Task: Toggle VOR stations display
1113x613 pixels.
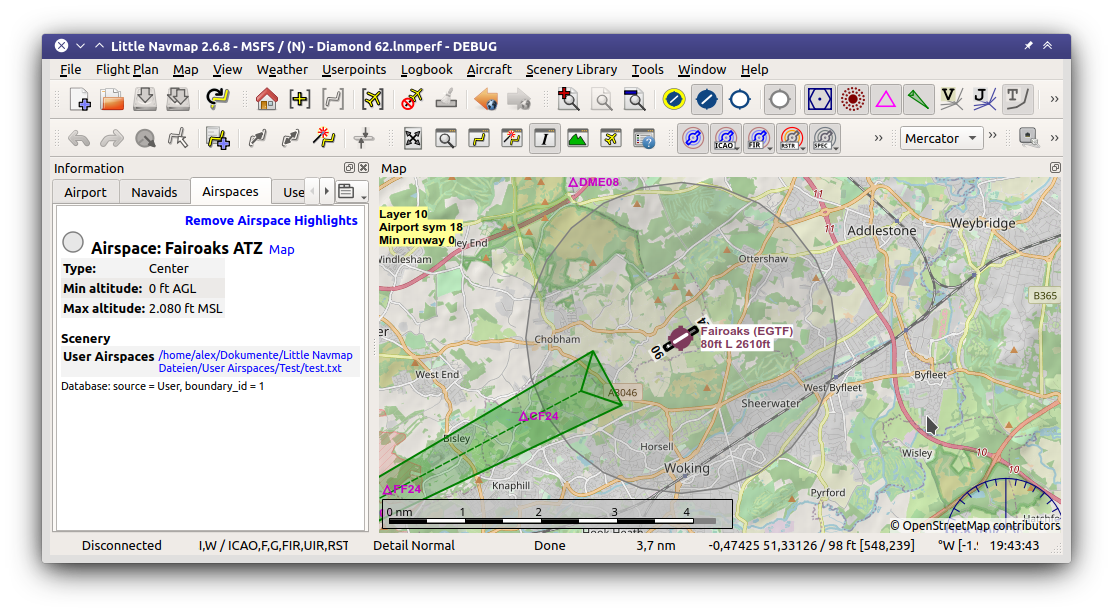Action: tap(820, 99)
